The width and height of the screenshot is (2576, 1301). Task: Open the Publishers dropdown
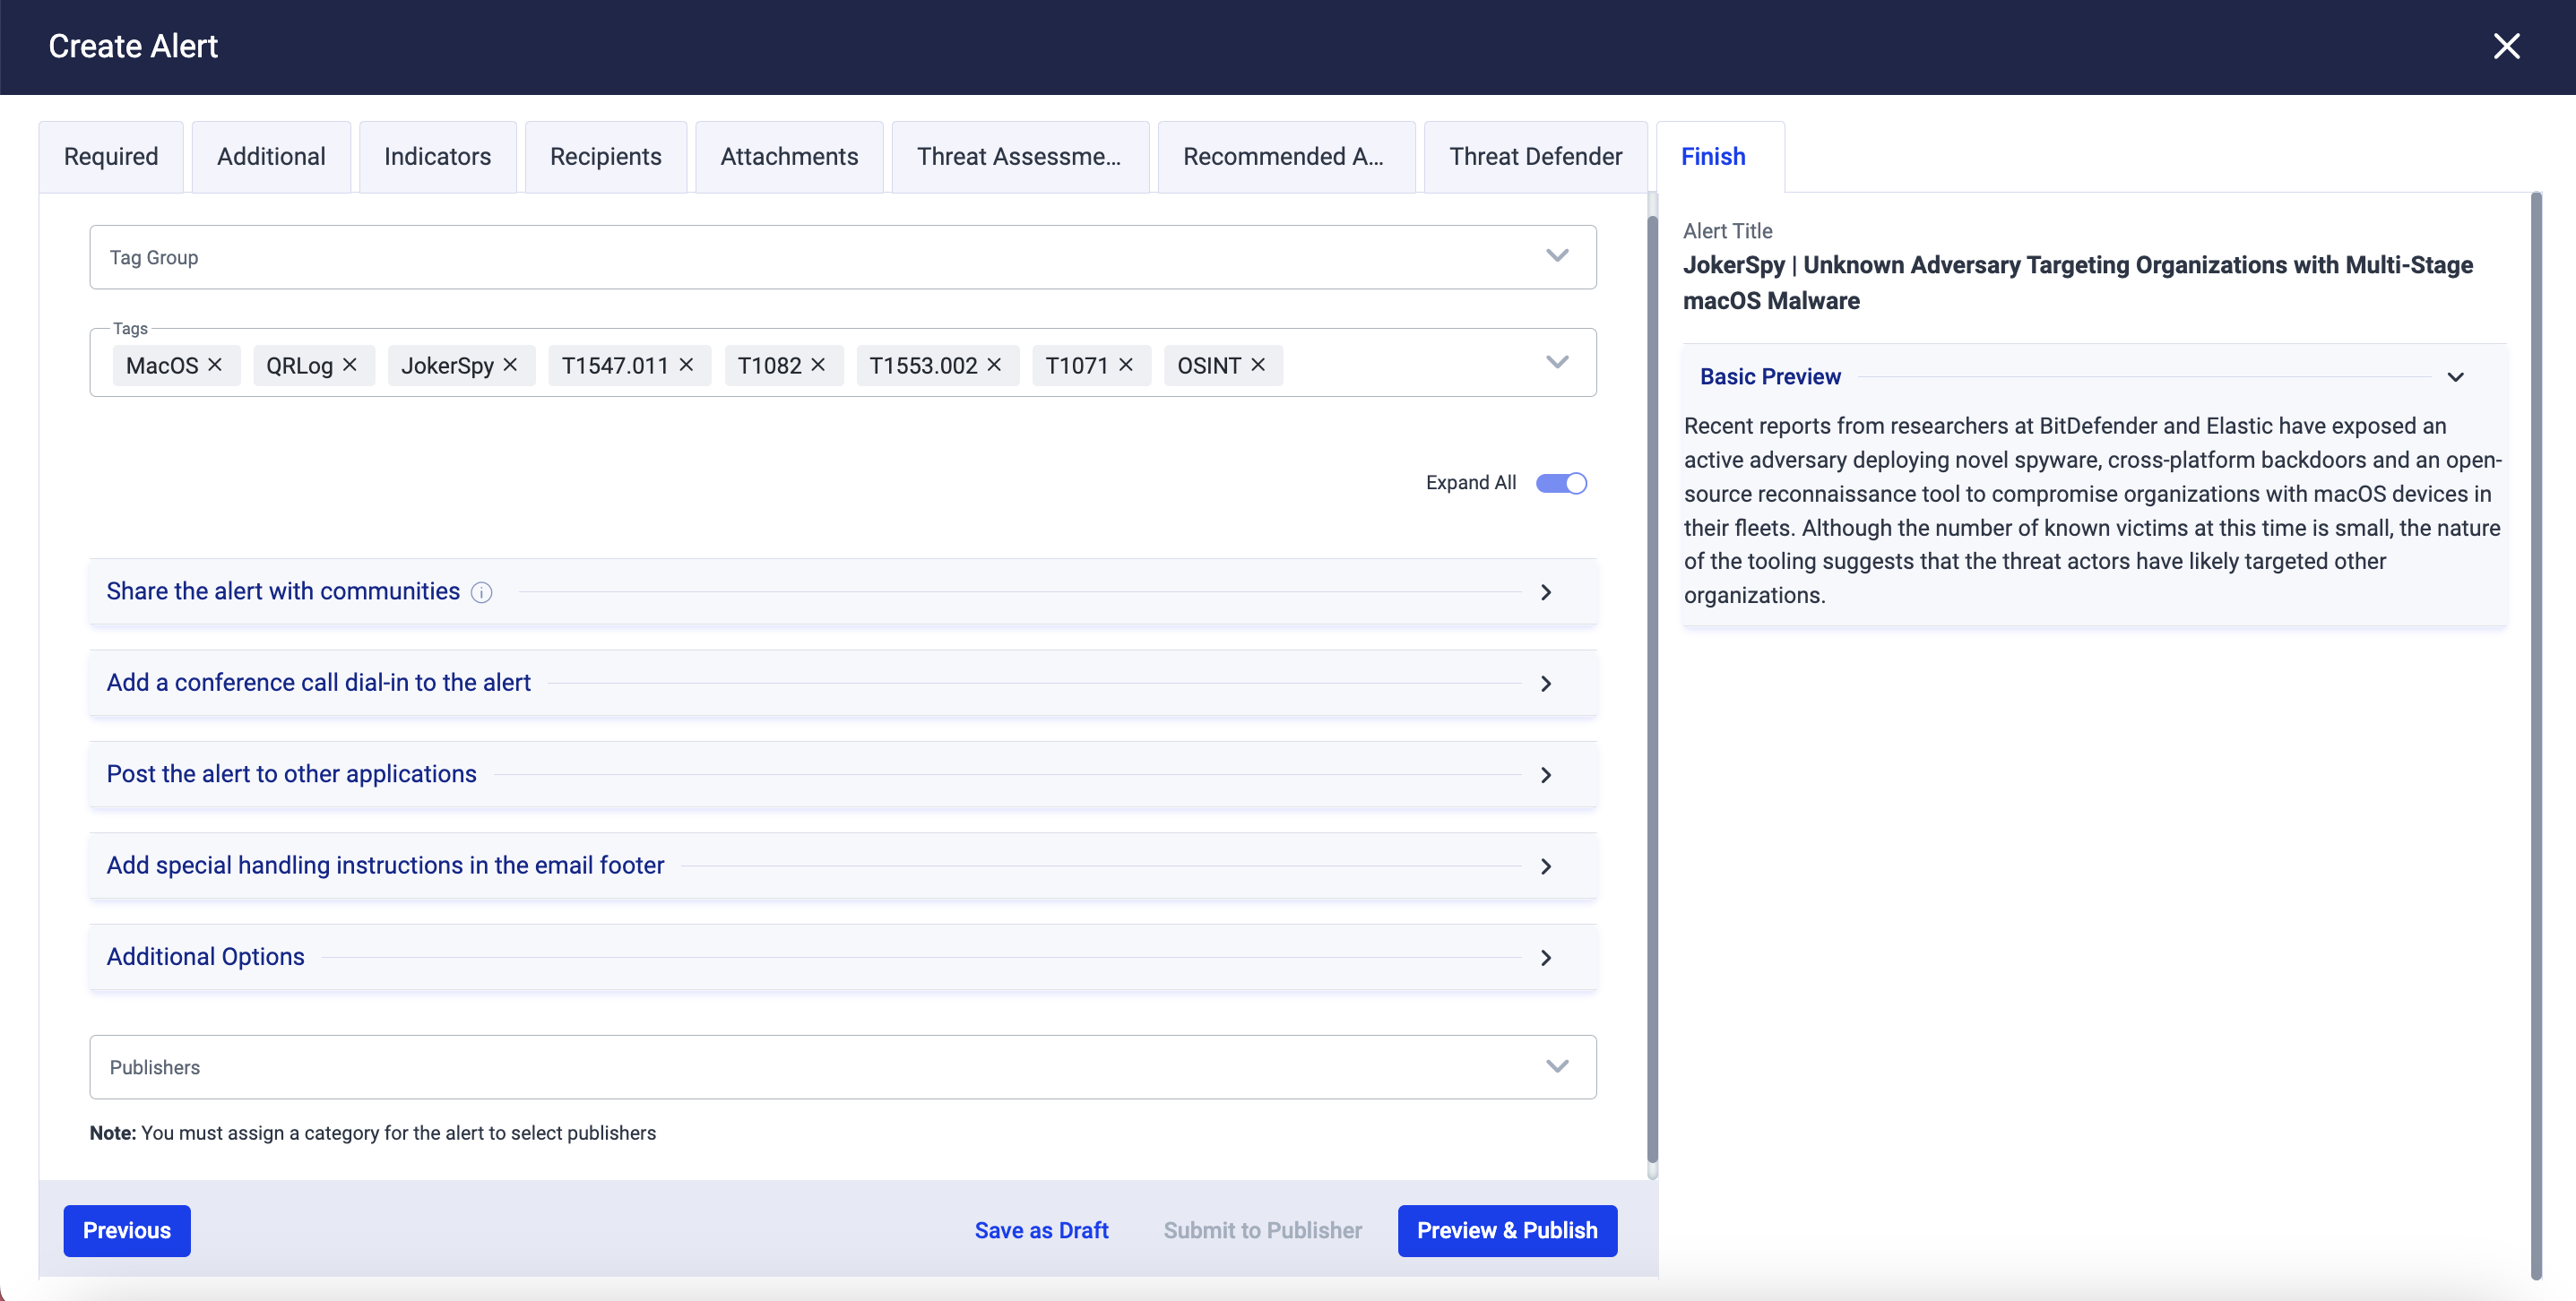point(1557,1067)
